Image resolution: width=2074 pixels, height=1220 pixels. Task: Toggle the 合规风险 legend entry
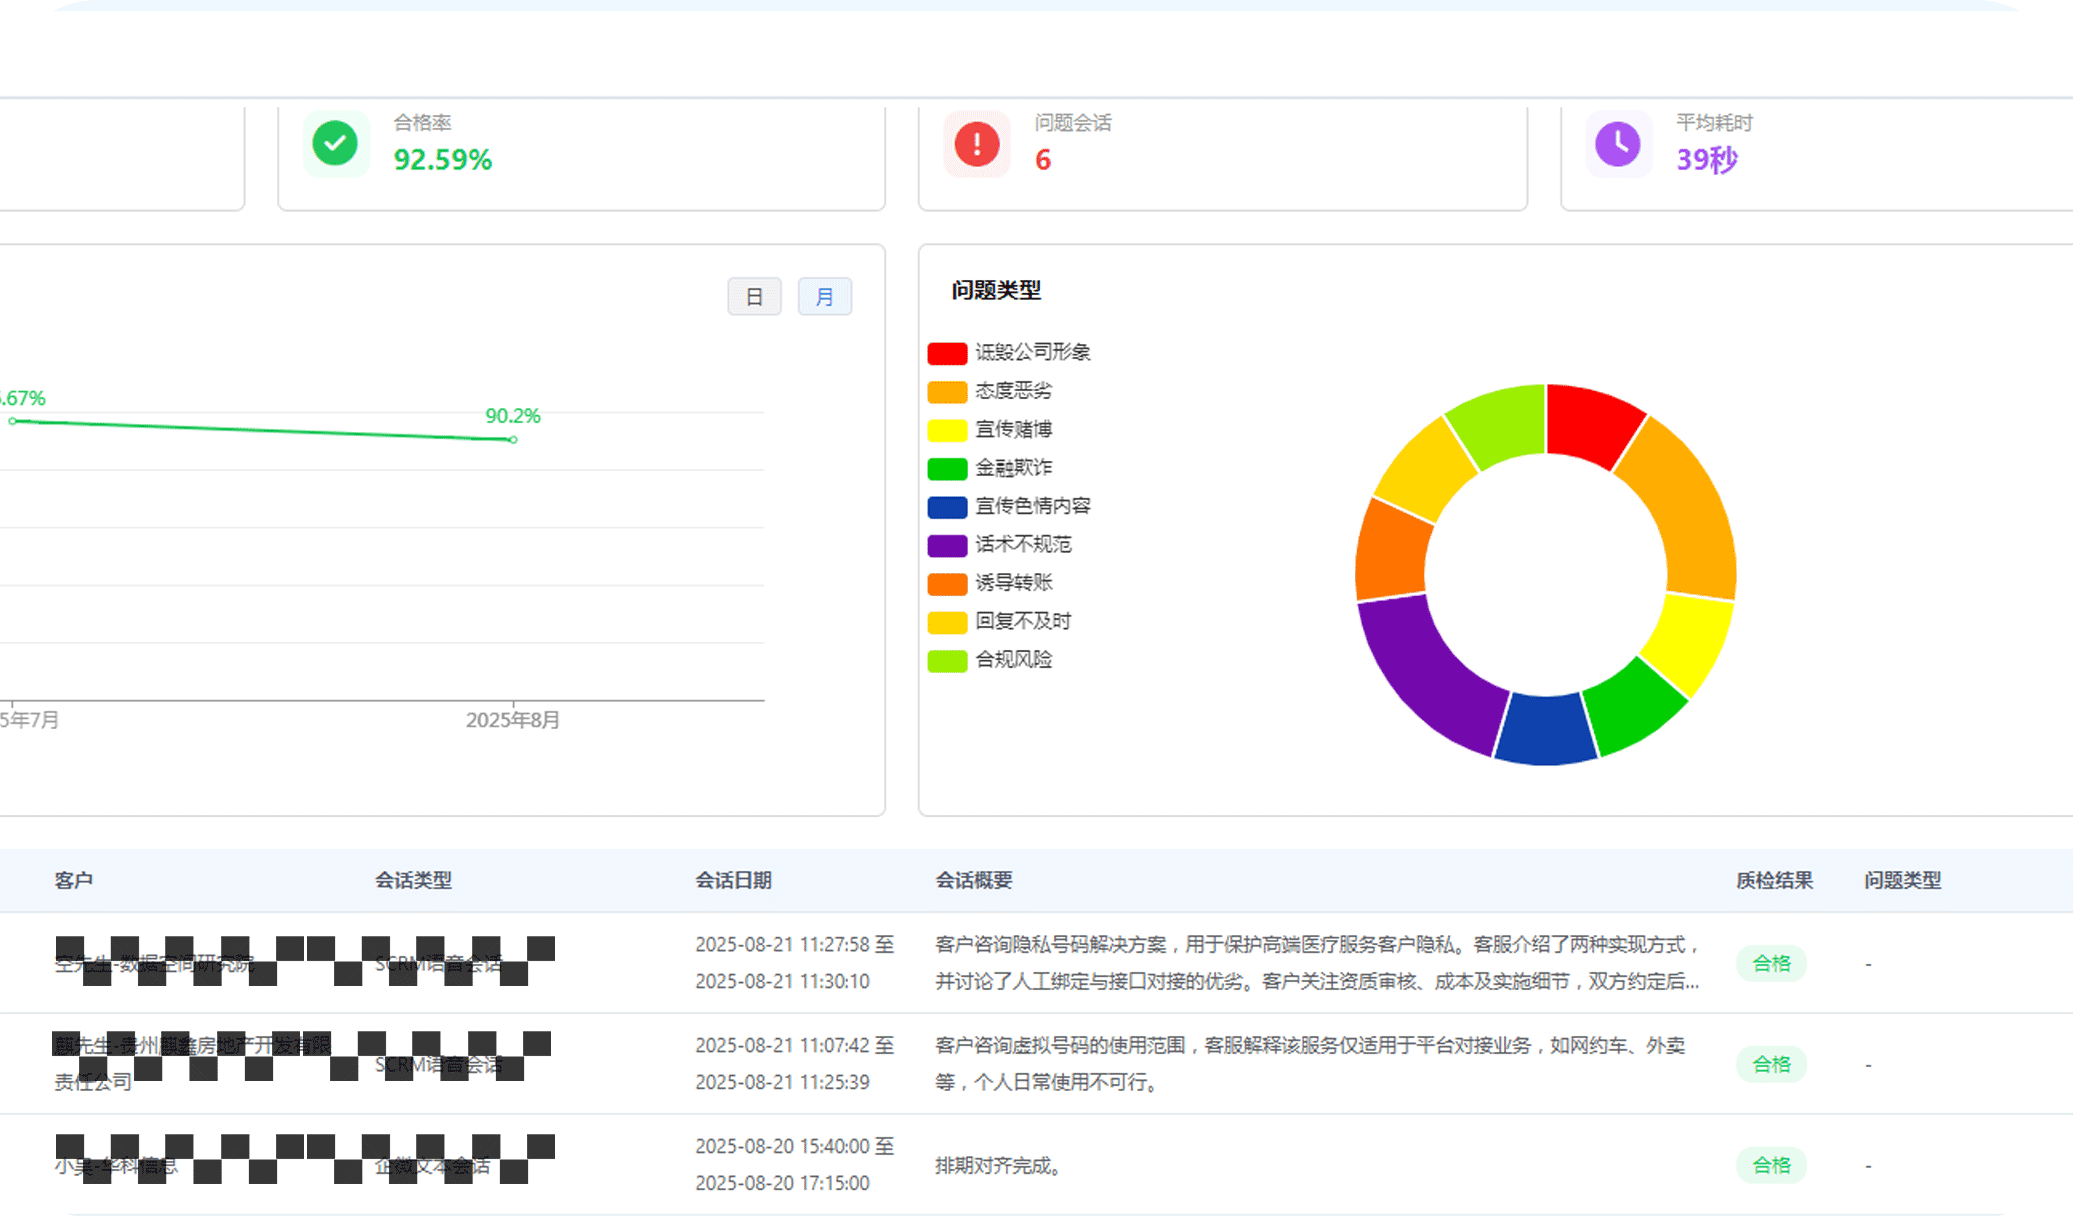[1013, 660]
